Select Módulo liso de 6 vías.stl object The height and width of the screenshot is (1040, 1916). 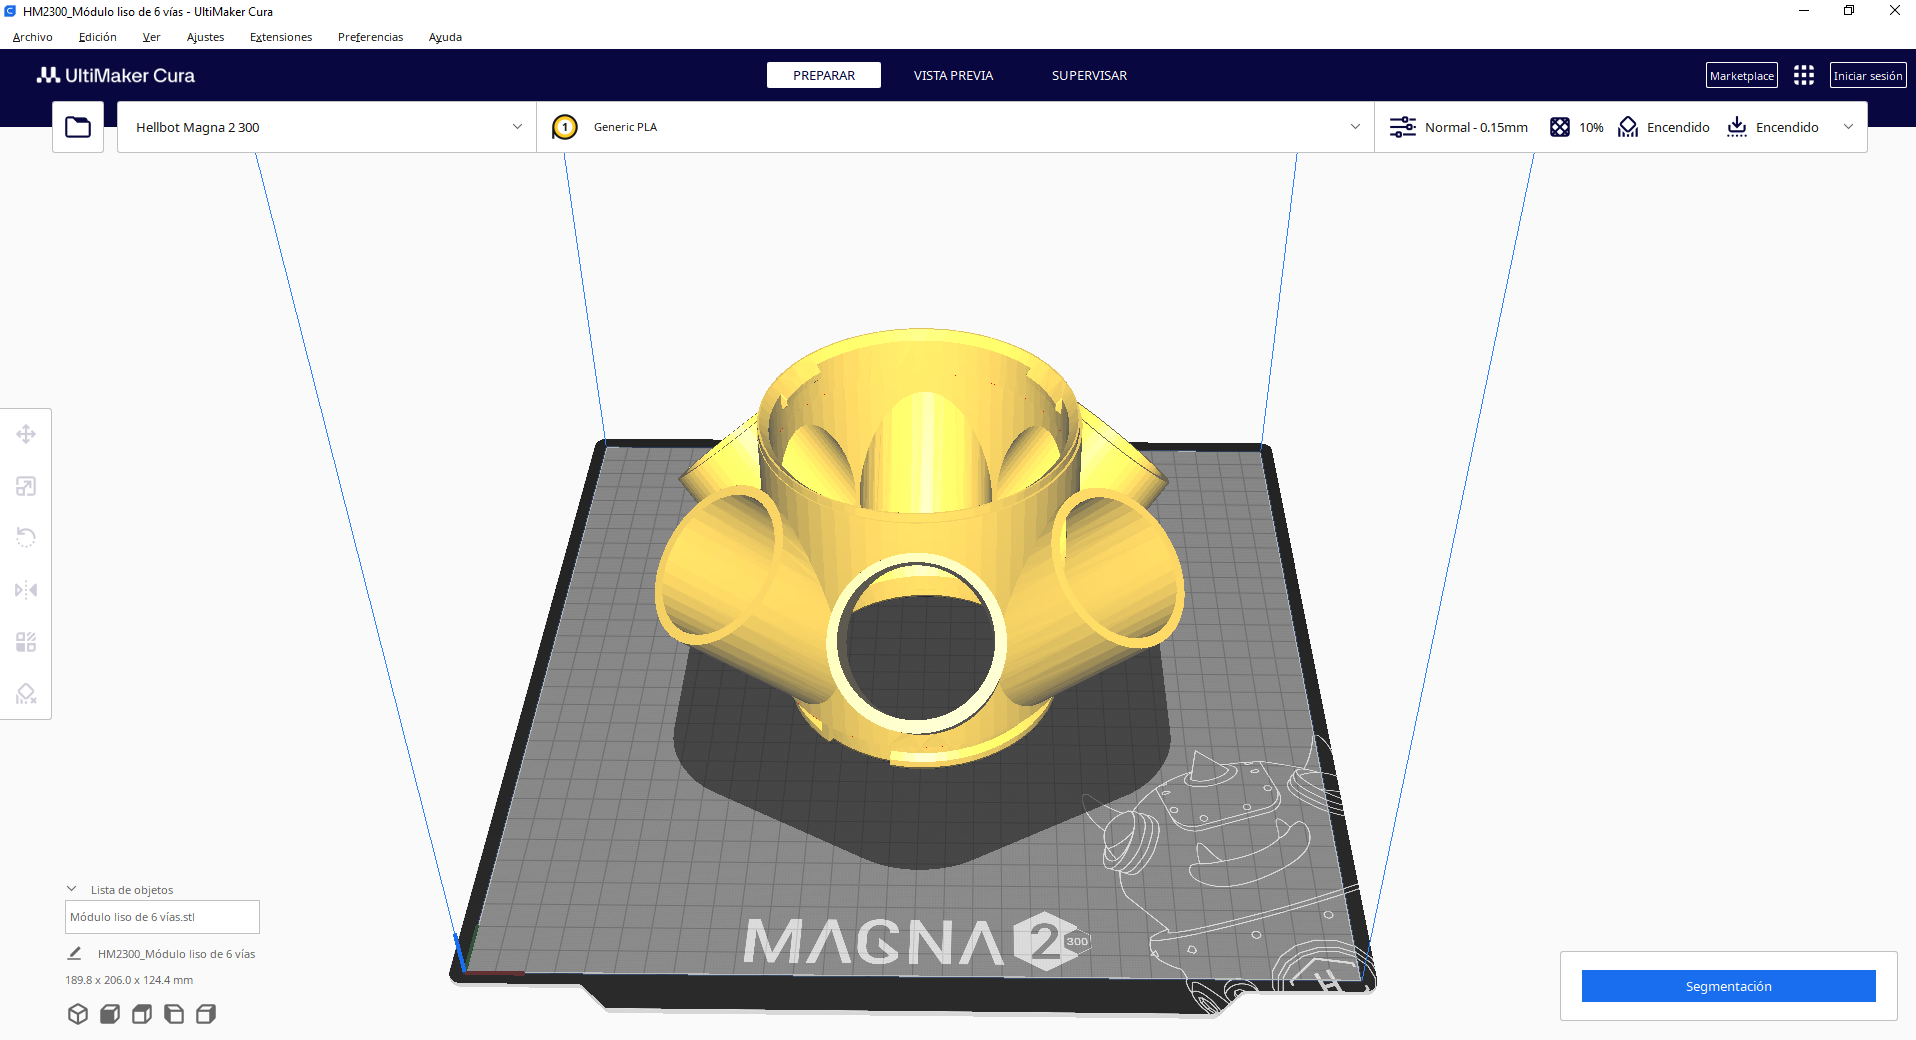(x=162, y=917)
